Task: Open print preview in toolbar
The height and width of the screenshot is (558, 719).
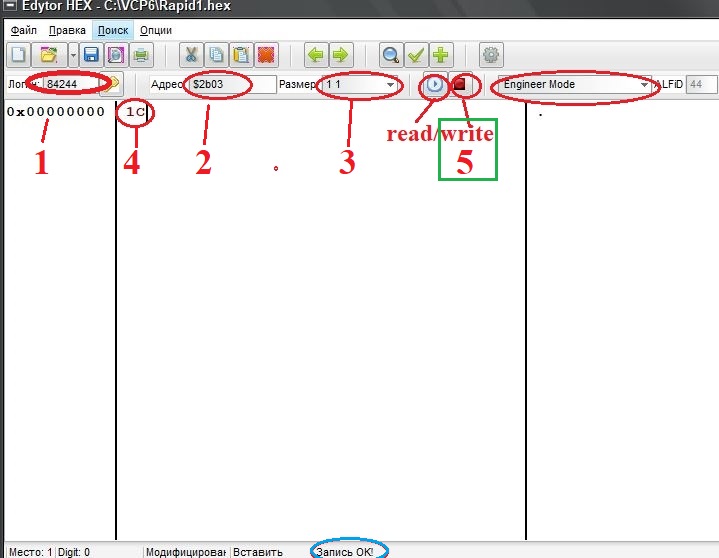Action: (116, 55)
